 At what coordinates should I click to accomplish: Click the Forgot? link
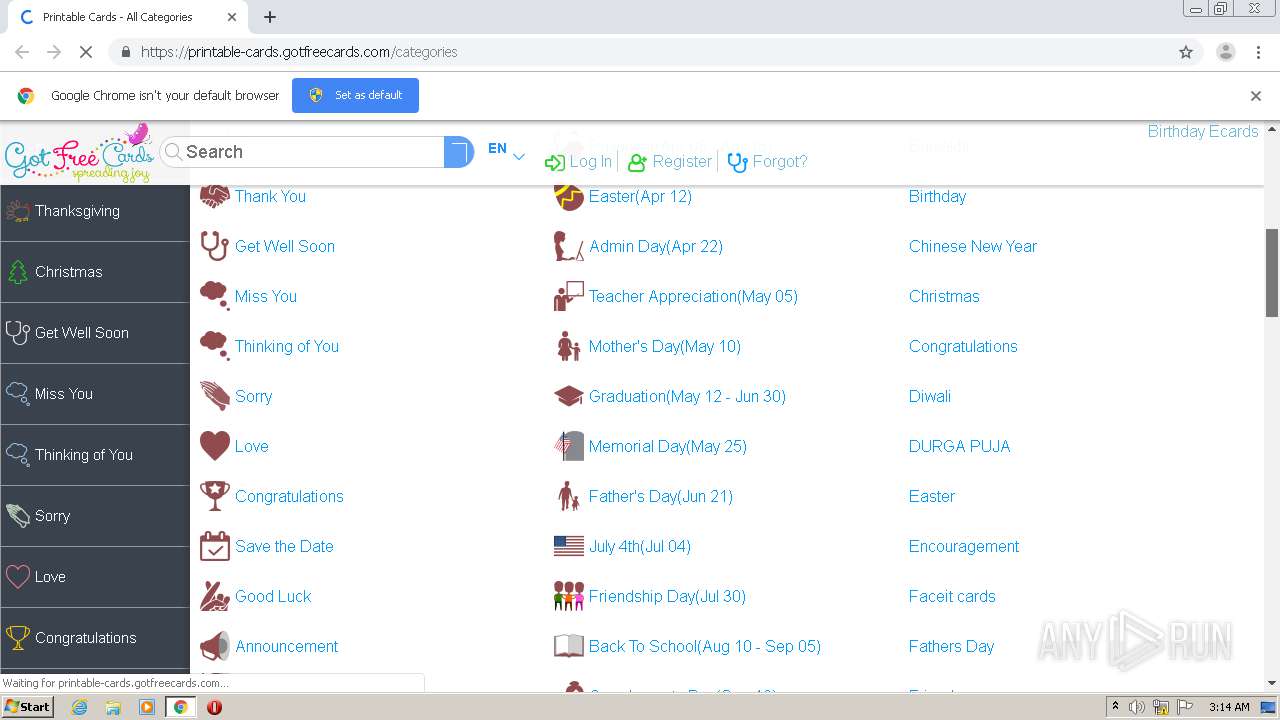[767, 161]
